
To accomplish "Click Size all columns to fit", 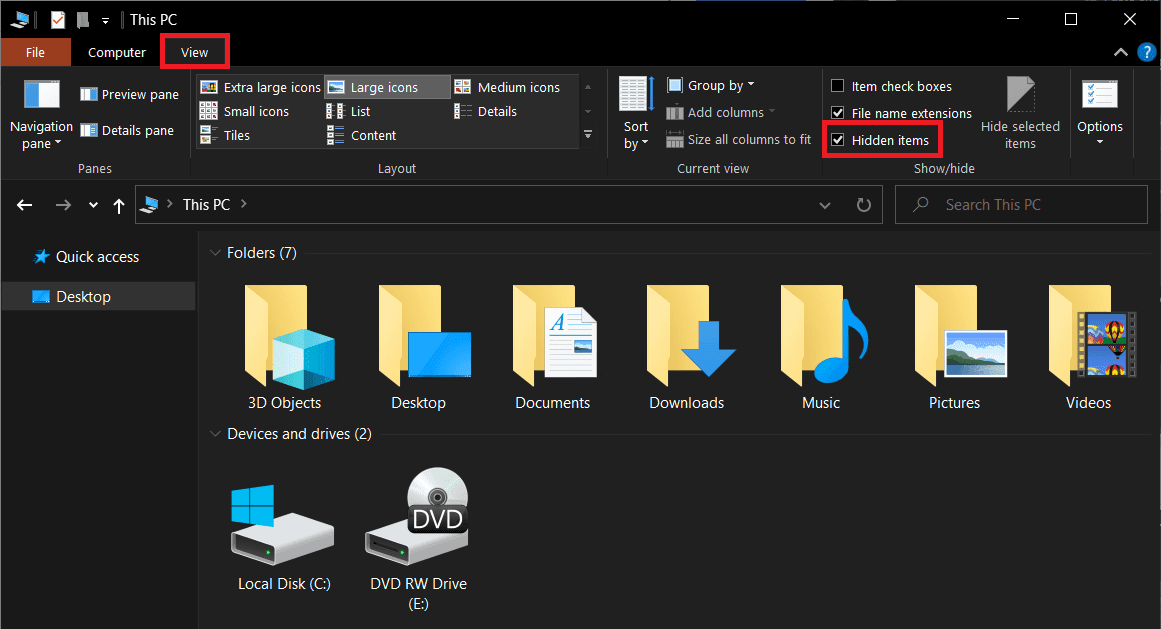I will [739, 139].
